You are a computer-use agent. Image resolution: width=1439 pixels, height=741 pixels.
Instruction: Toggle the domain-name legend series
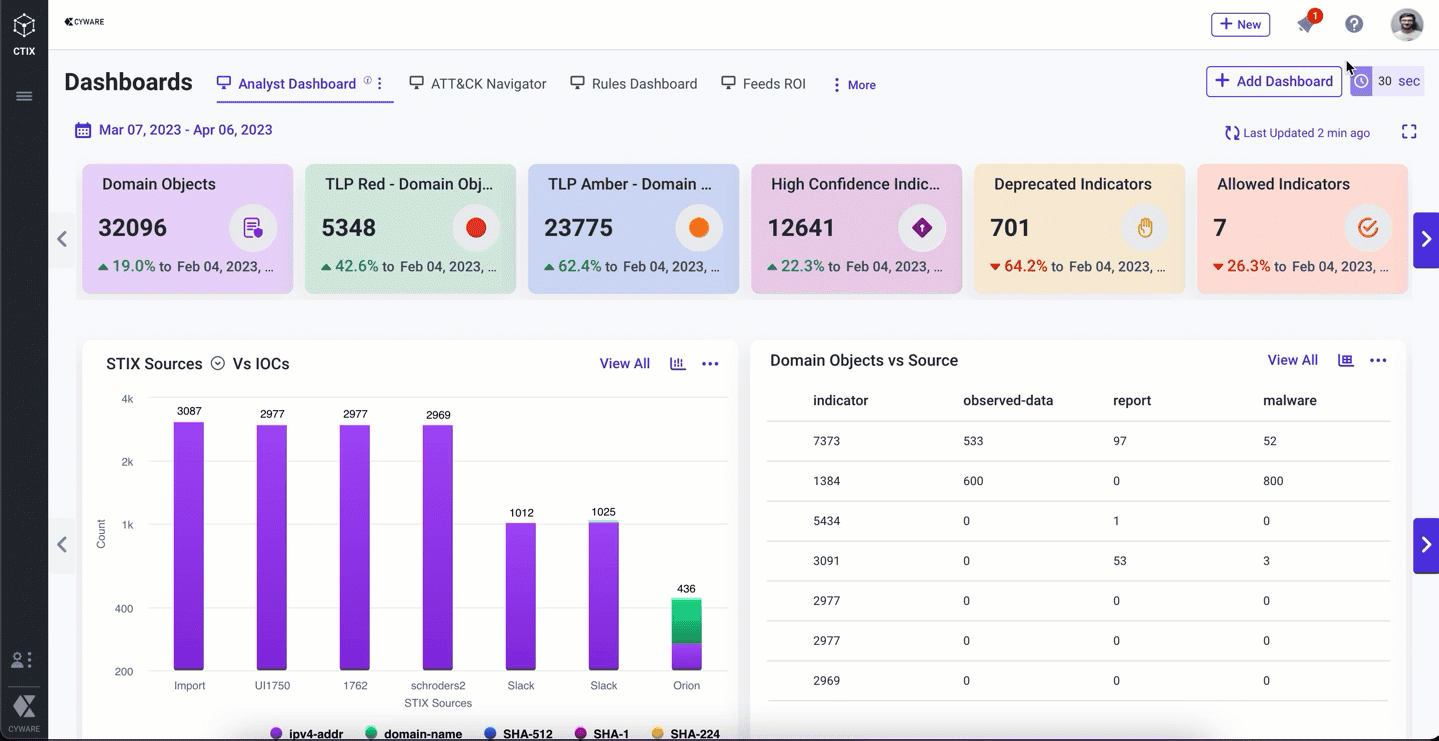(x=414, y=734)
